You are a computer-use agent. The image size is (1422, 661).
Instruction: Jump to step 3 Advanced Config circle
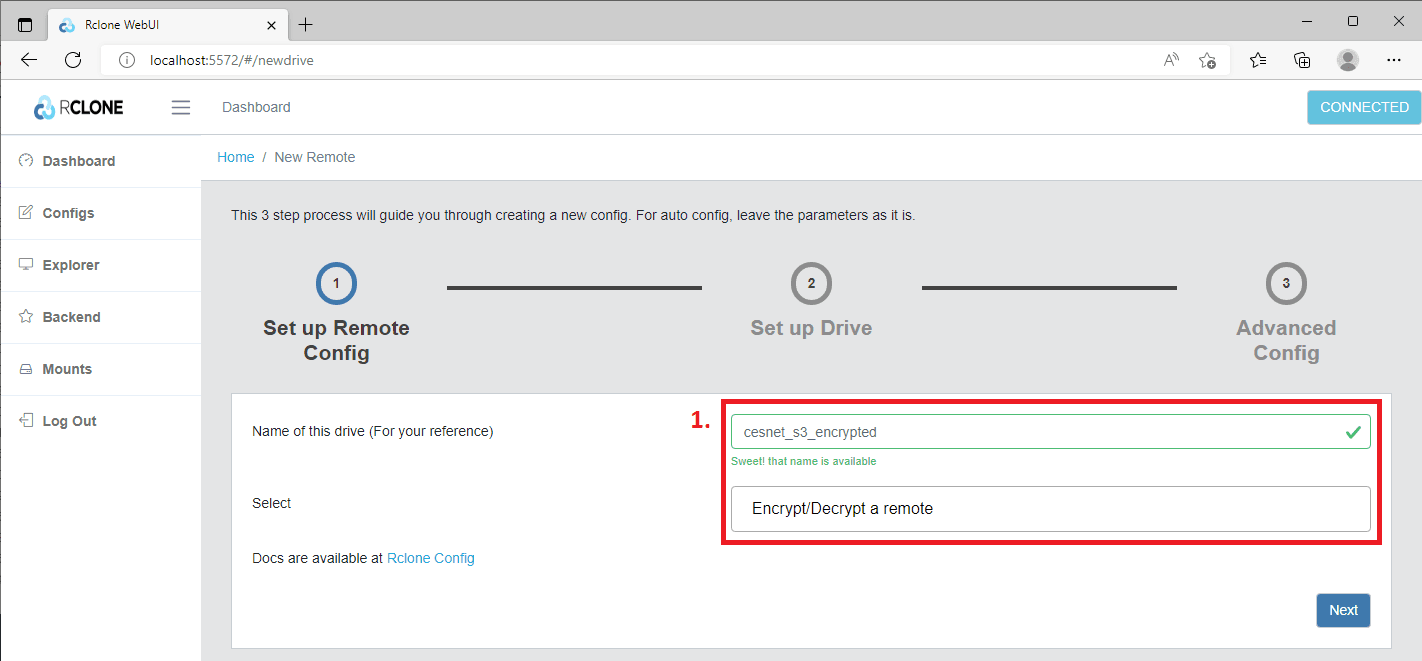pyautogui.click(x=1285, y=284)
